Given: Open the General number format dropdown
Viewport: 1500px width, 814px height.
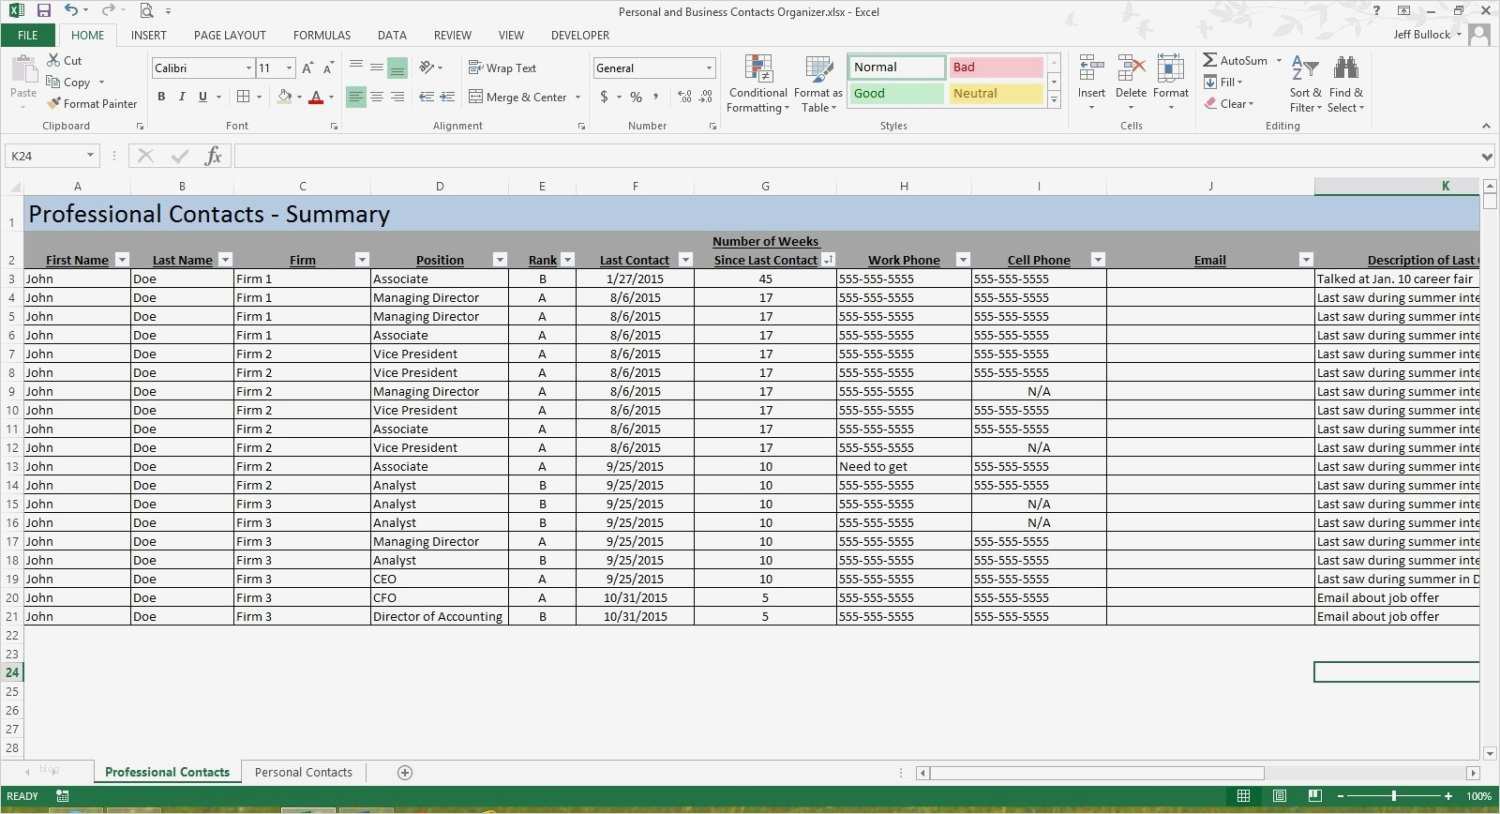Looking at the screenshot, I should pos(709,68).
